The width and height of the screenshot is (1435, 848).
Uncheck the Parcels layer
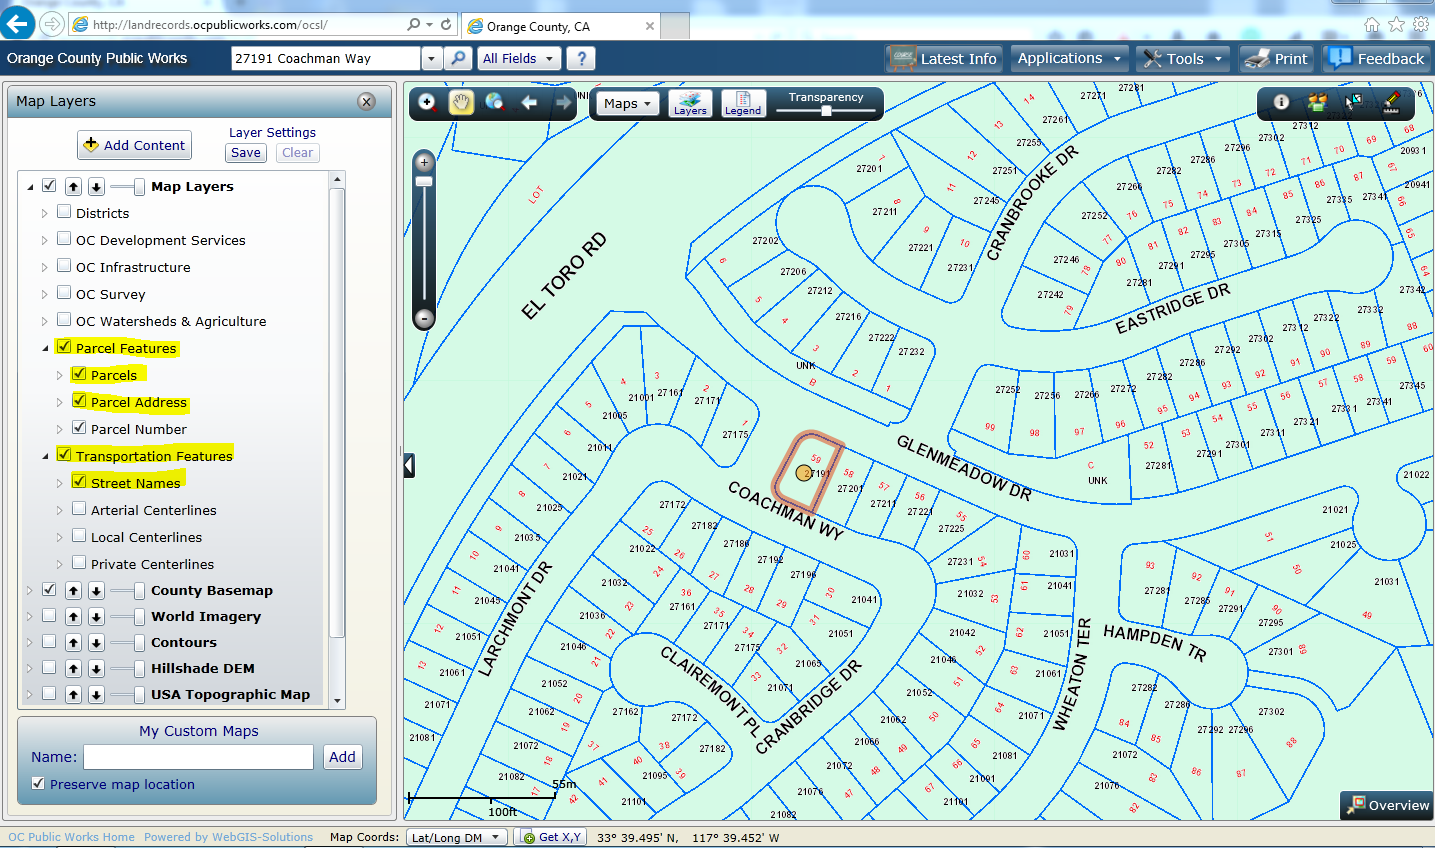coord(79,374)
